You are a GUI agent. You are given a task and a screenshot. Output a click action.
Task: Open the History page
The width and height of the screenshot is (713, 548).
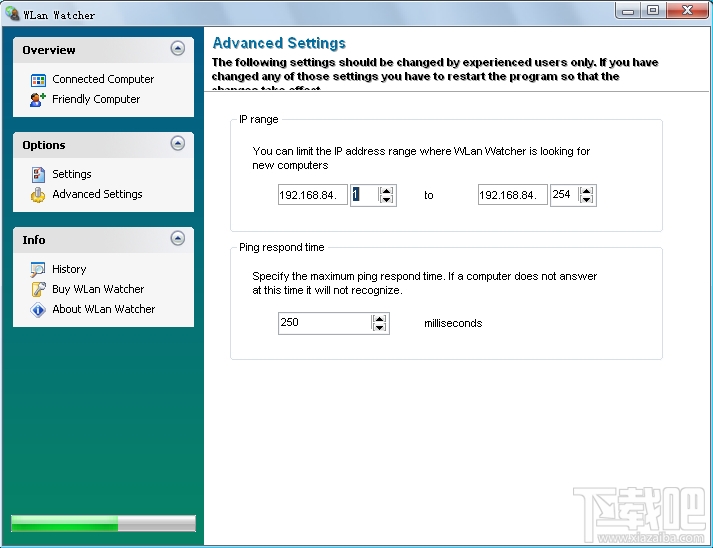point(69,269)
